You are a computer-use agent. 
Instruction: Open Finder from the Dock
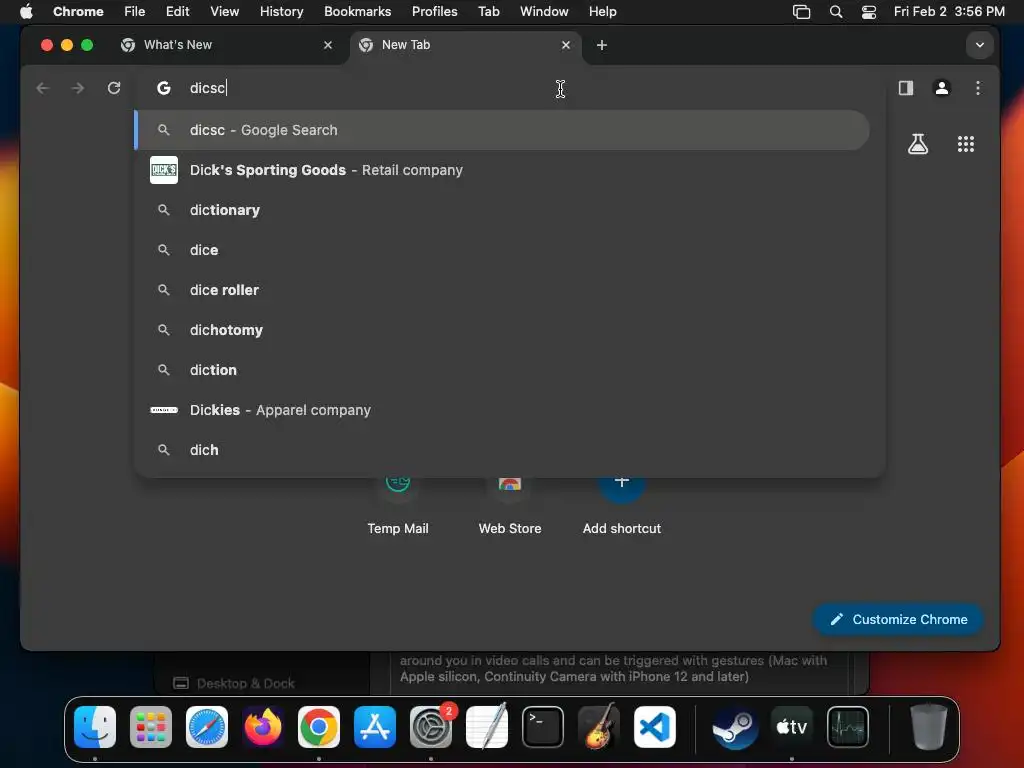(x=95, y=727)
